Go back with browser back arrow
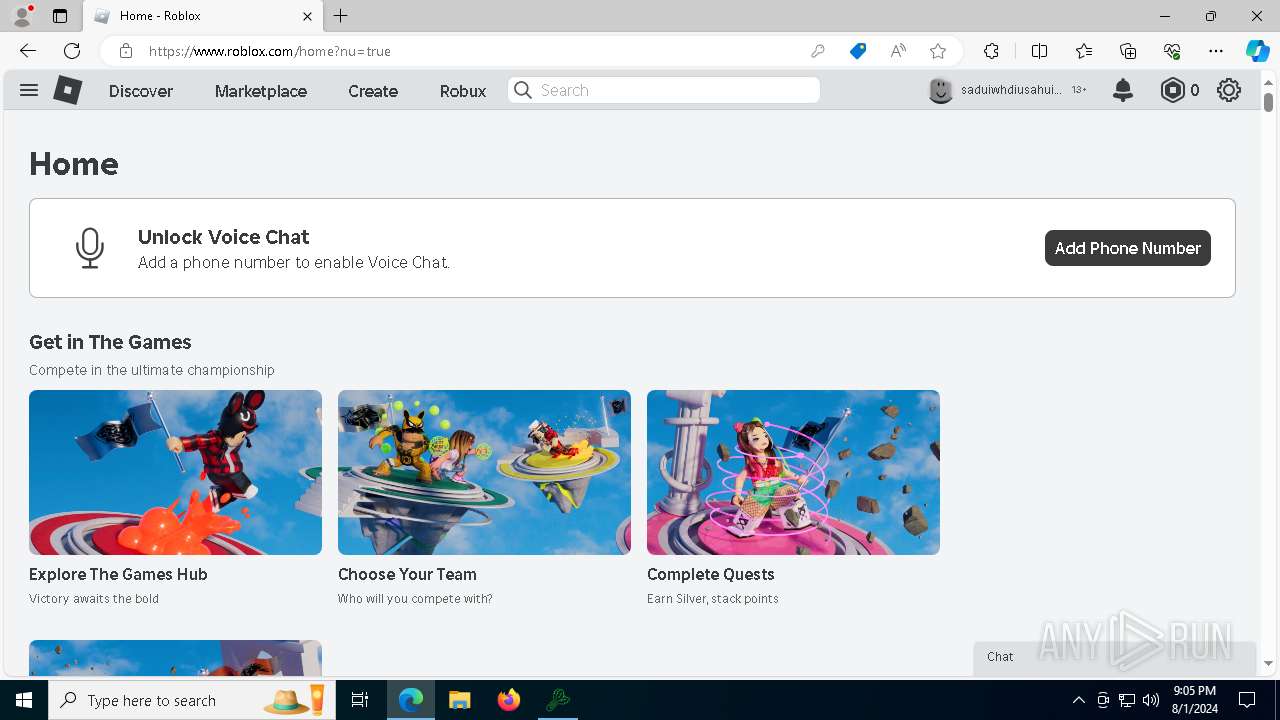The height and width of the screenshot is (720, 1280). [x=28, y=51]
